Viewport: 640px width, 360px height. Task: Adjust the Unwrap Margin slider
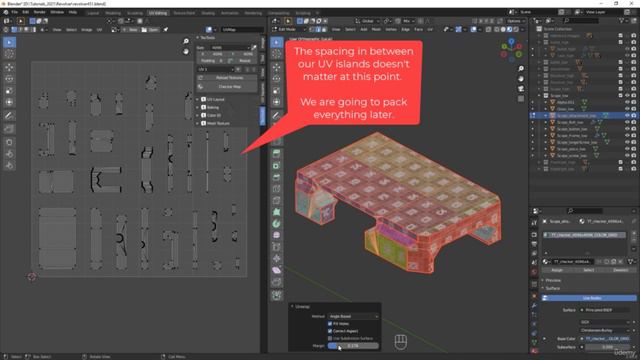click(353, 346)
